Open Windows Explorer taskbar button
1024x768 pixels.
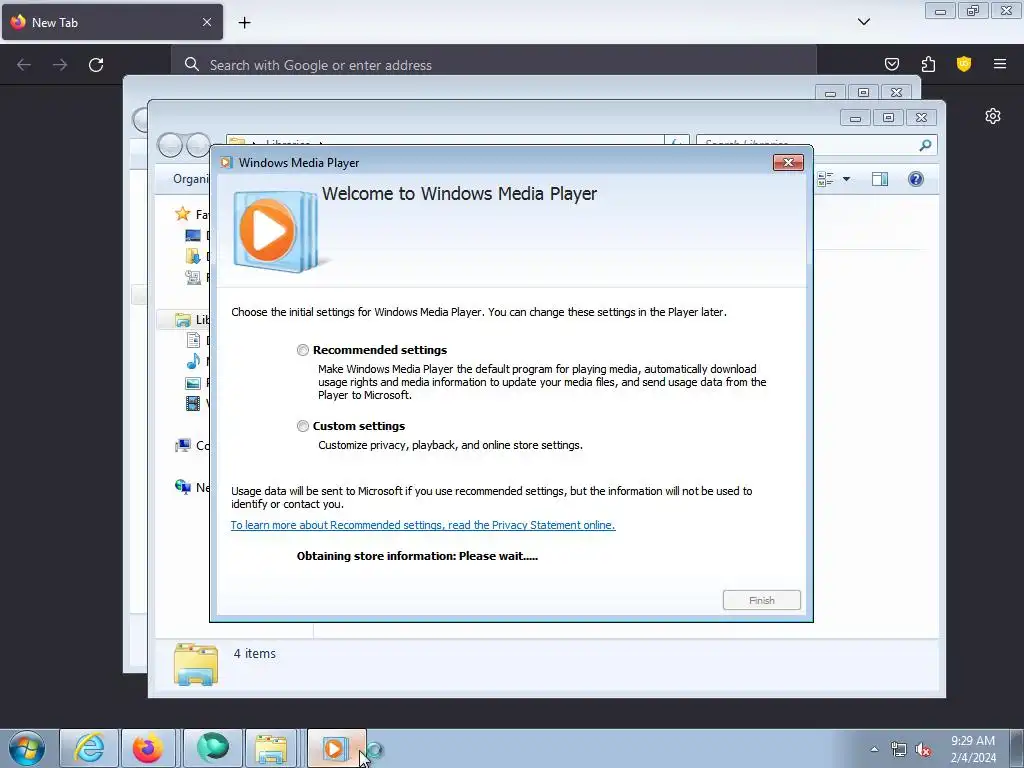click(x=272, y=748)
